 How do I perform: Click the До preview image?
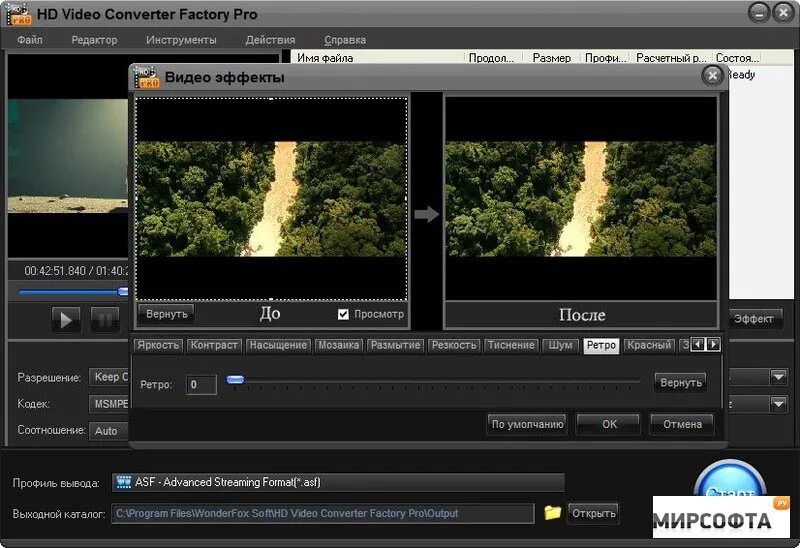271,198
